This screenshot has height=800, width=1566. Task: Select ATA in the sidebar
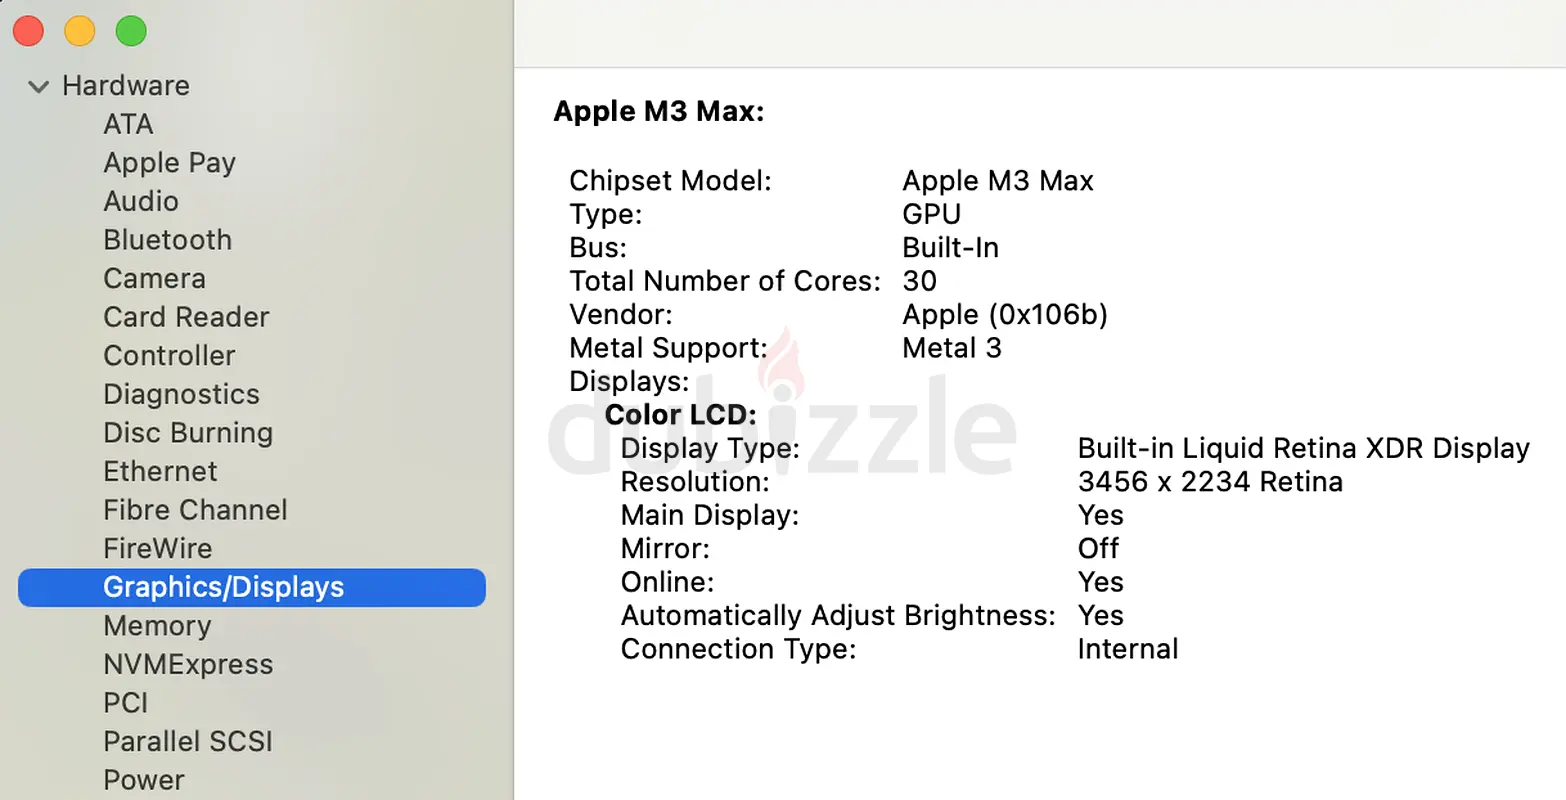click(128, 124)
